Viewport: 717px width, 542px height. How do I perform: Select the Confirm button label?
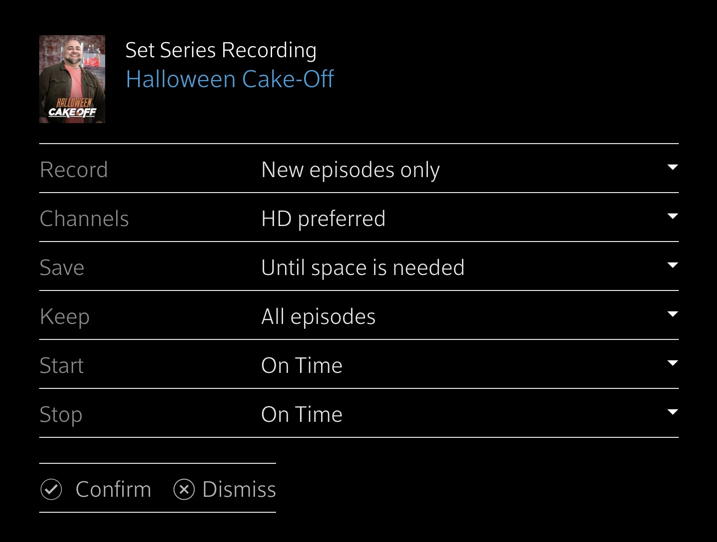point(113,489)
